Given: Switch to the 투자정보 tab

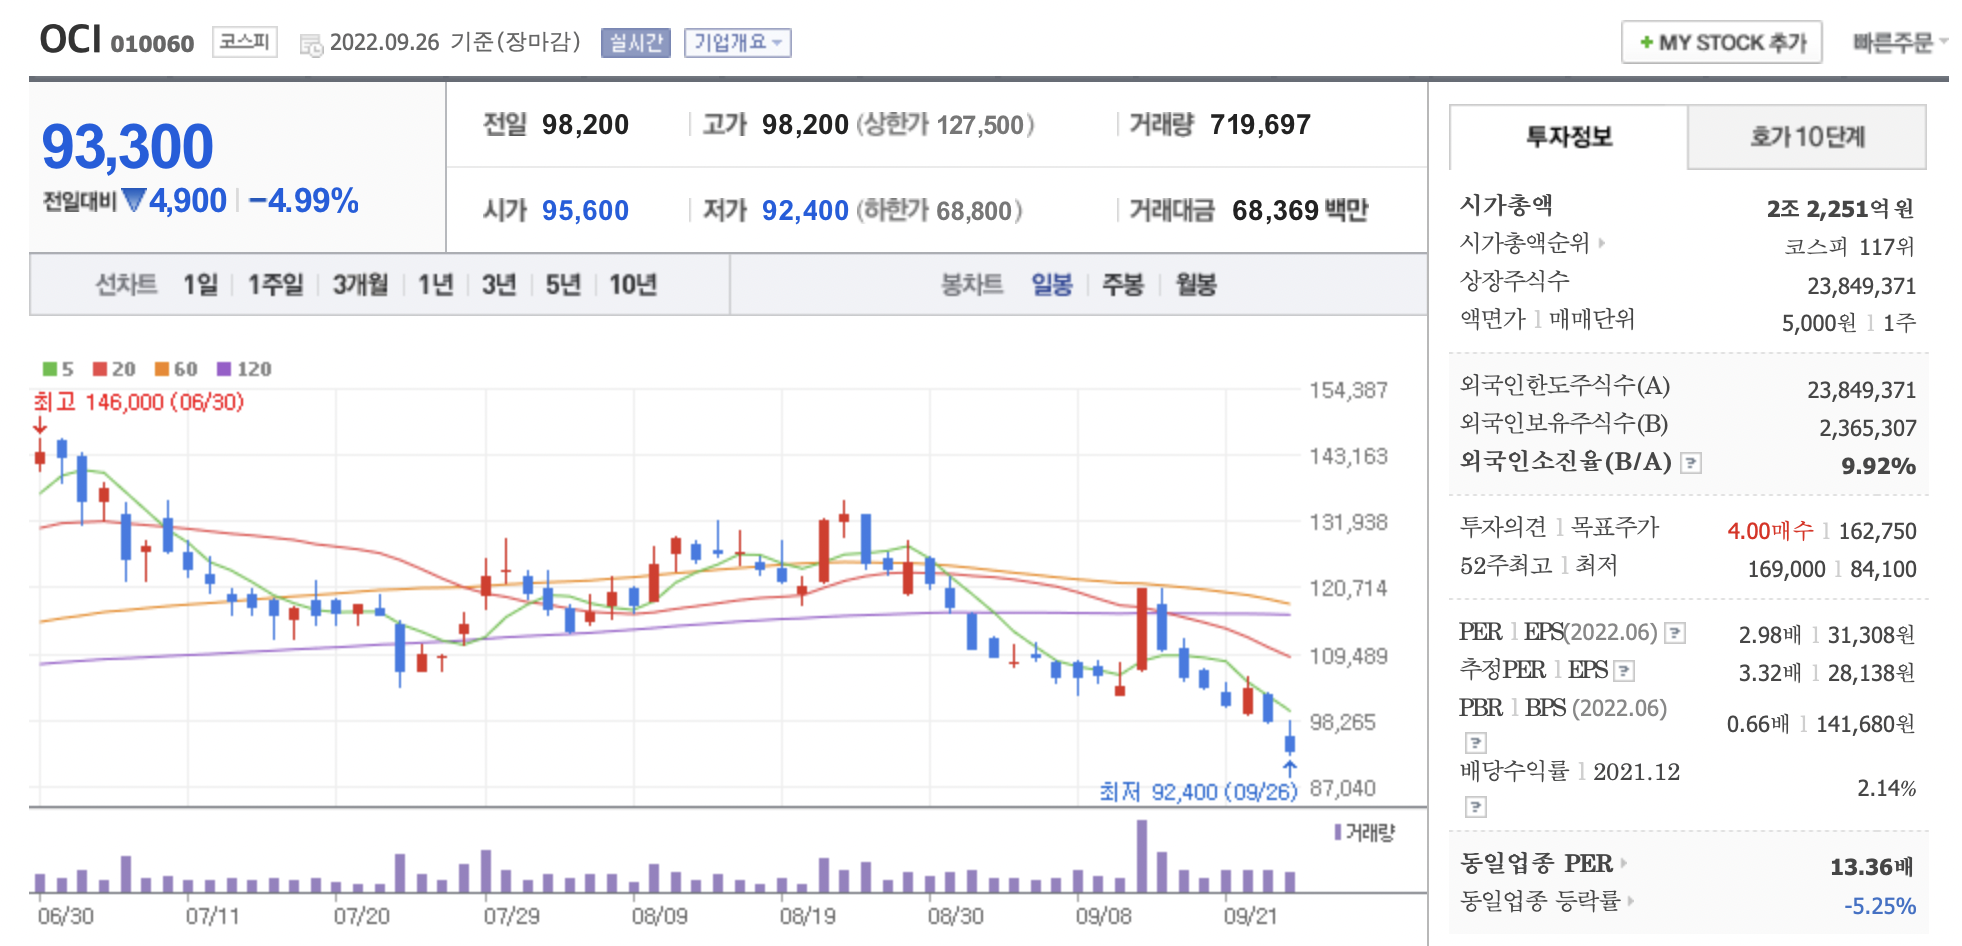Looking at the screenshot, I should pos(1568,137).
